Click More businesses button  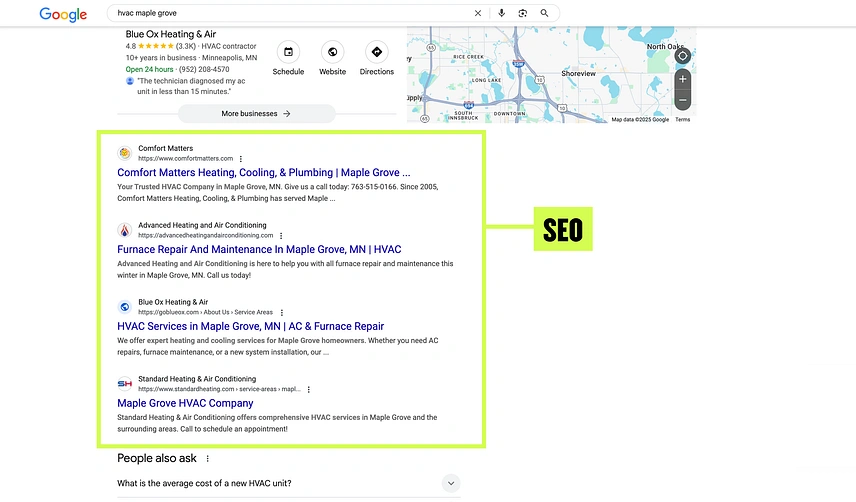[x=256, y=114]
